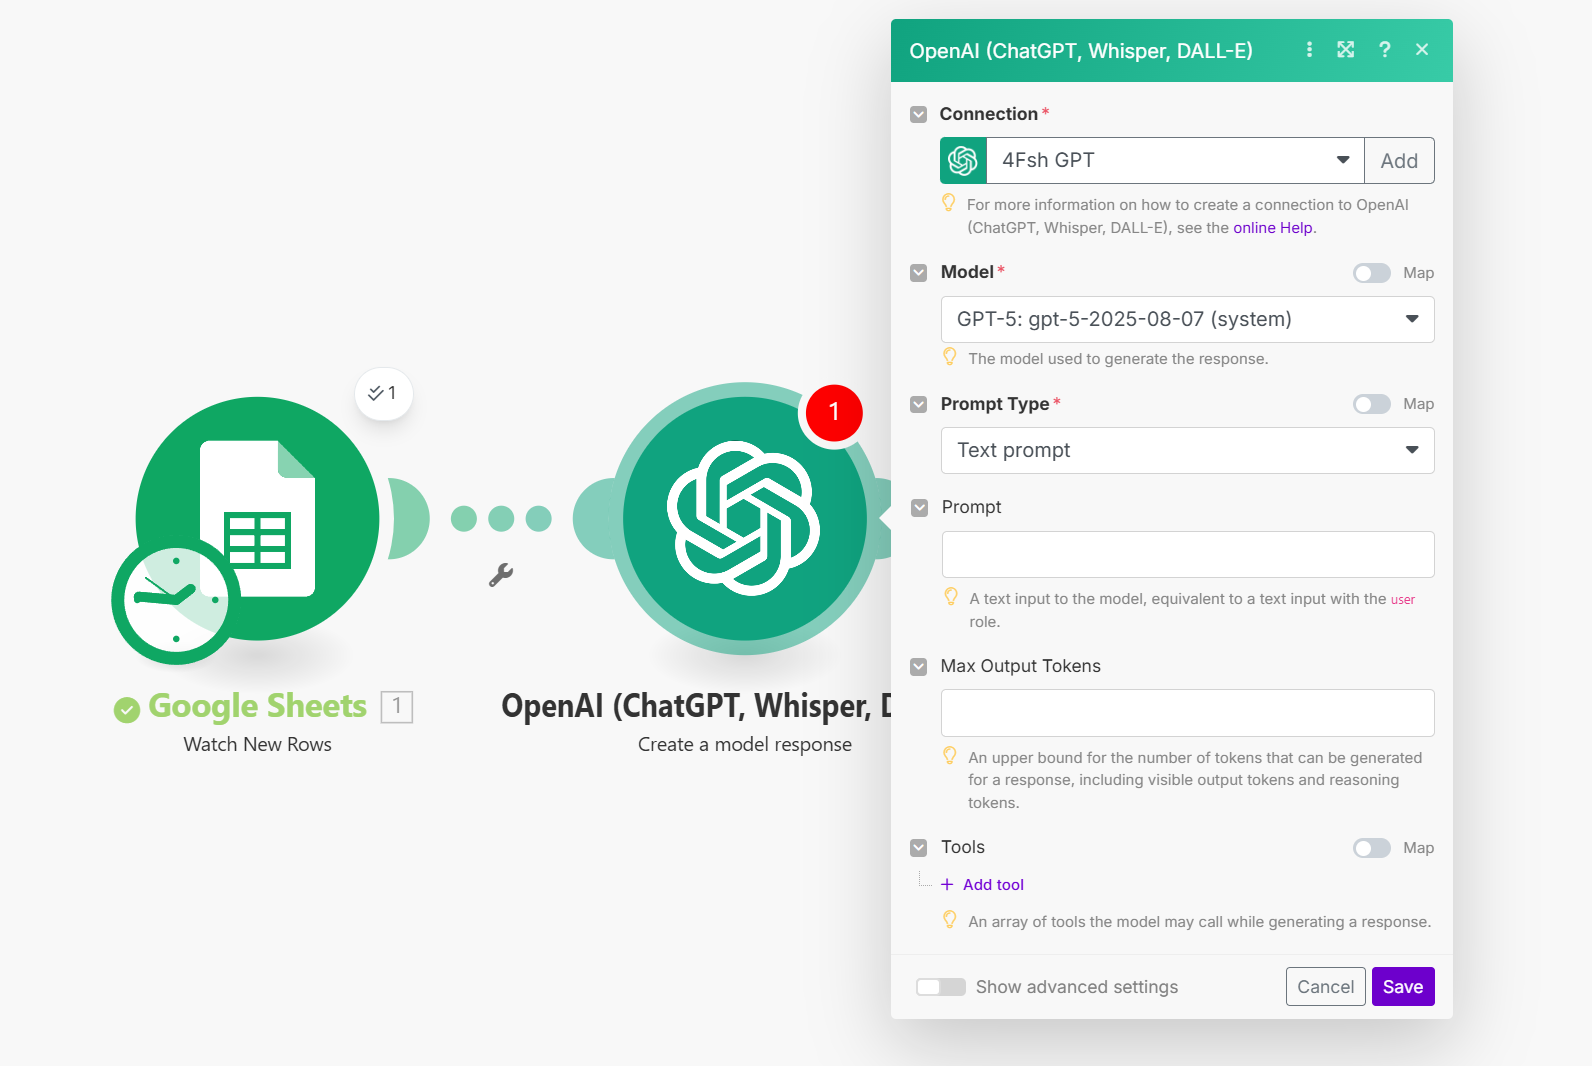1592x1066 pixels.
Task: Click into the Max Output Tokens field
Action: pos(1188,713)
